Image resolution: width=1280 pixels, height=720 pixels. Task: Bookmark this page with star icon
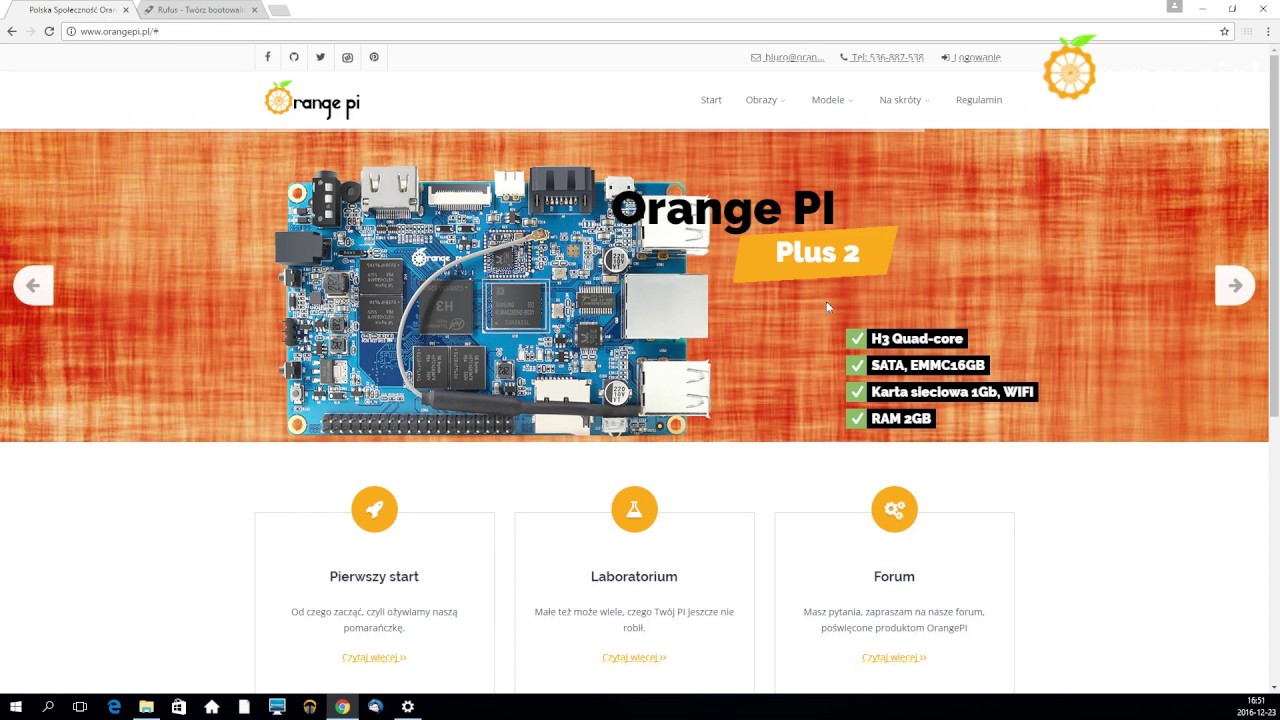point(1224,31)
